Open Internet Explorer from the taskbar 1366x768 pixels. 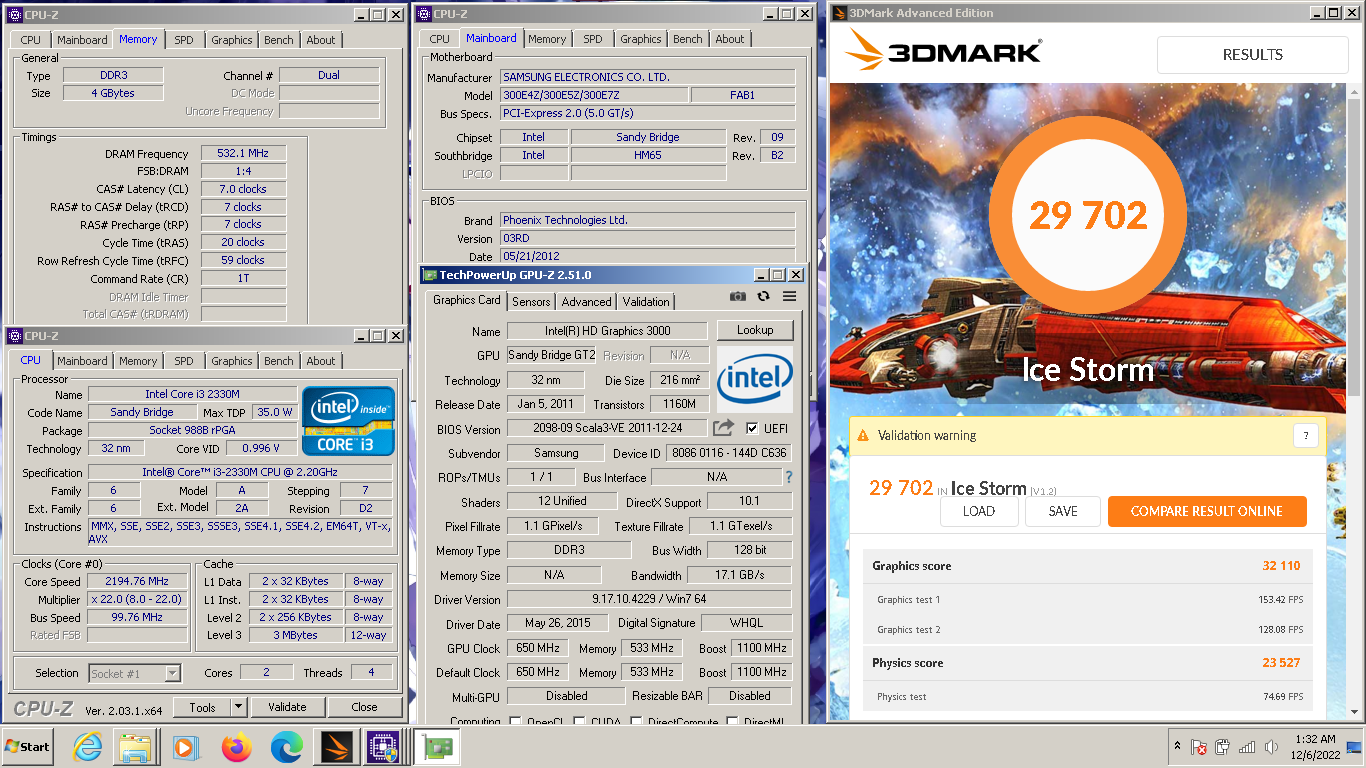pos(88,747)
